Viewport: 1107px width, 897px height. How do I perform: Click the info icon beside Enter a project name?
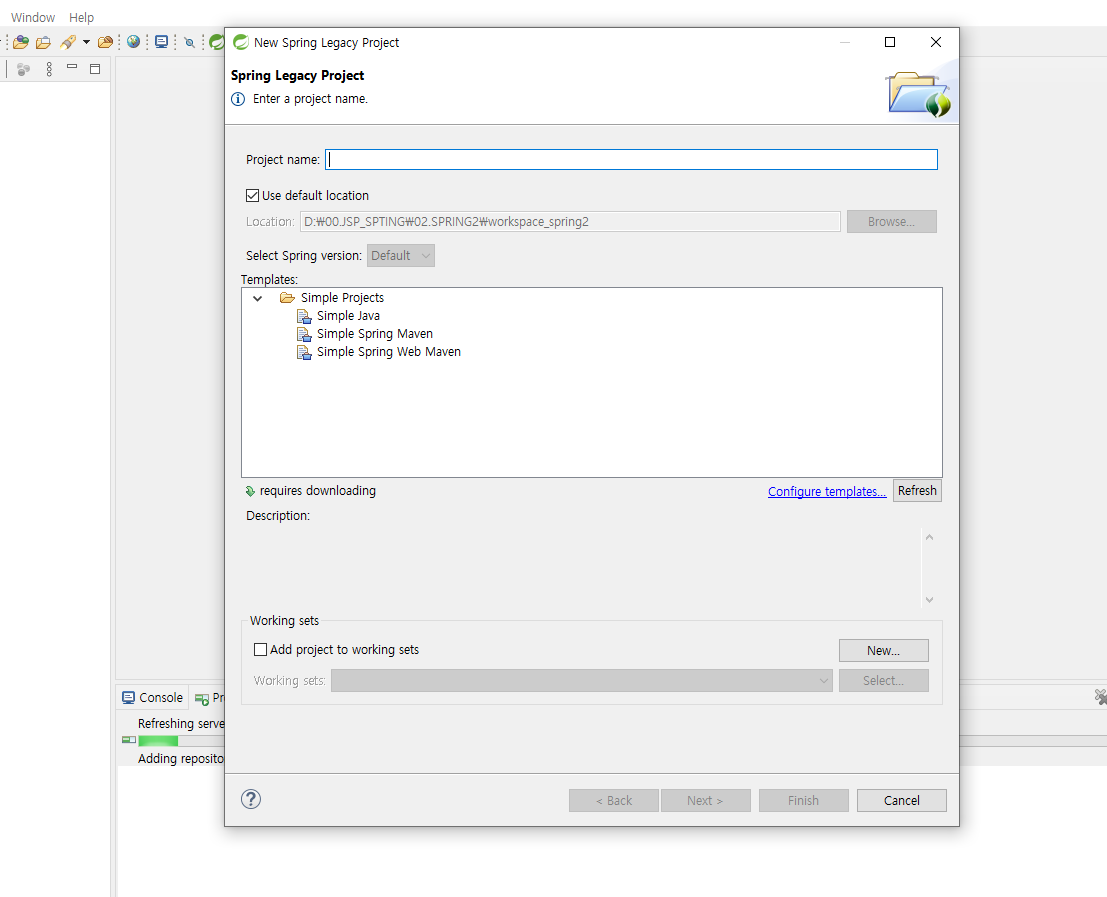[x=238, y=99]
